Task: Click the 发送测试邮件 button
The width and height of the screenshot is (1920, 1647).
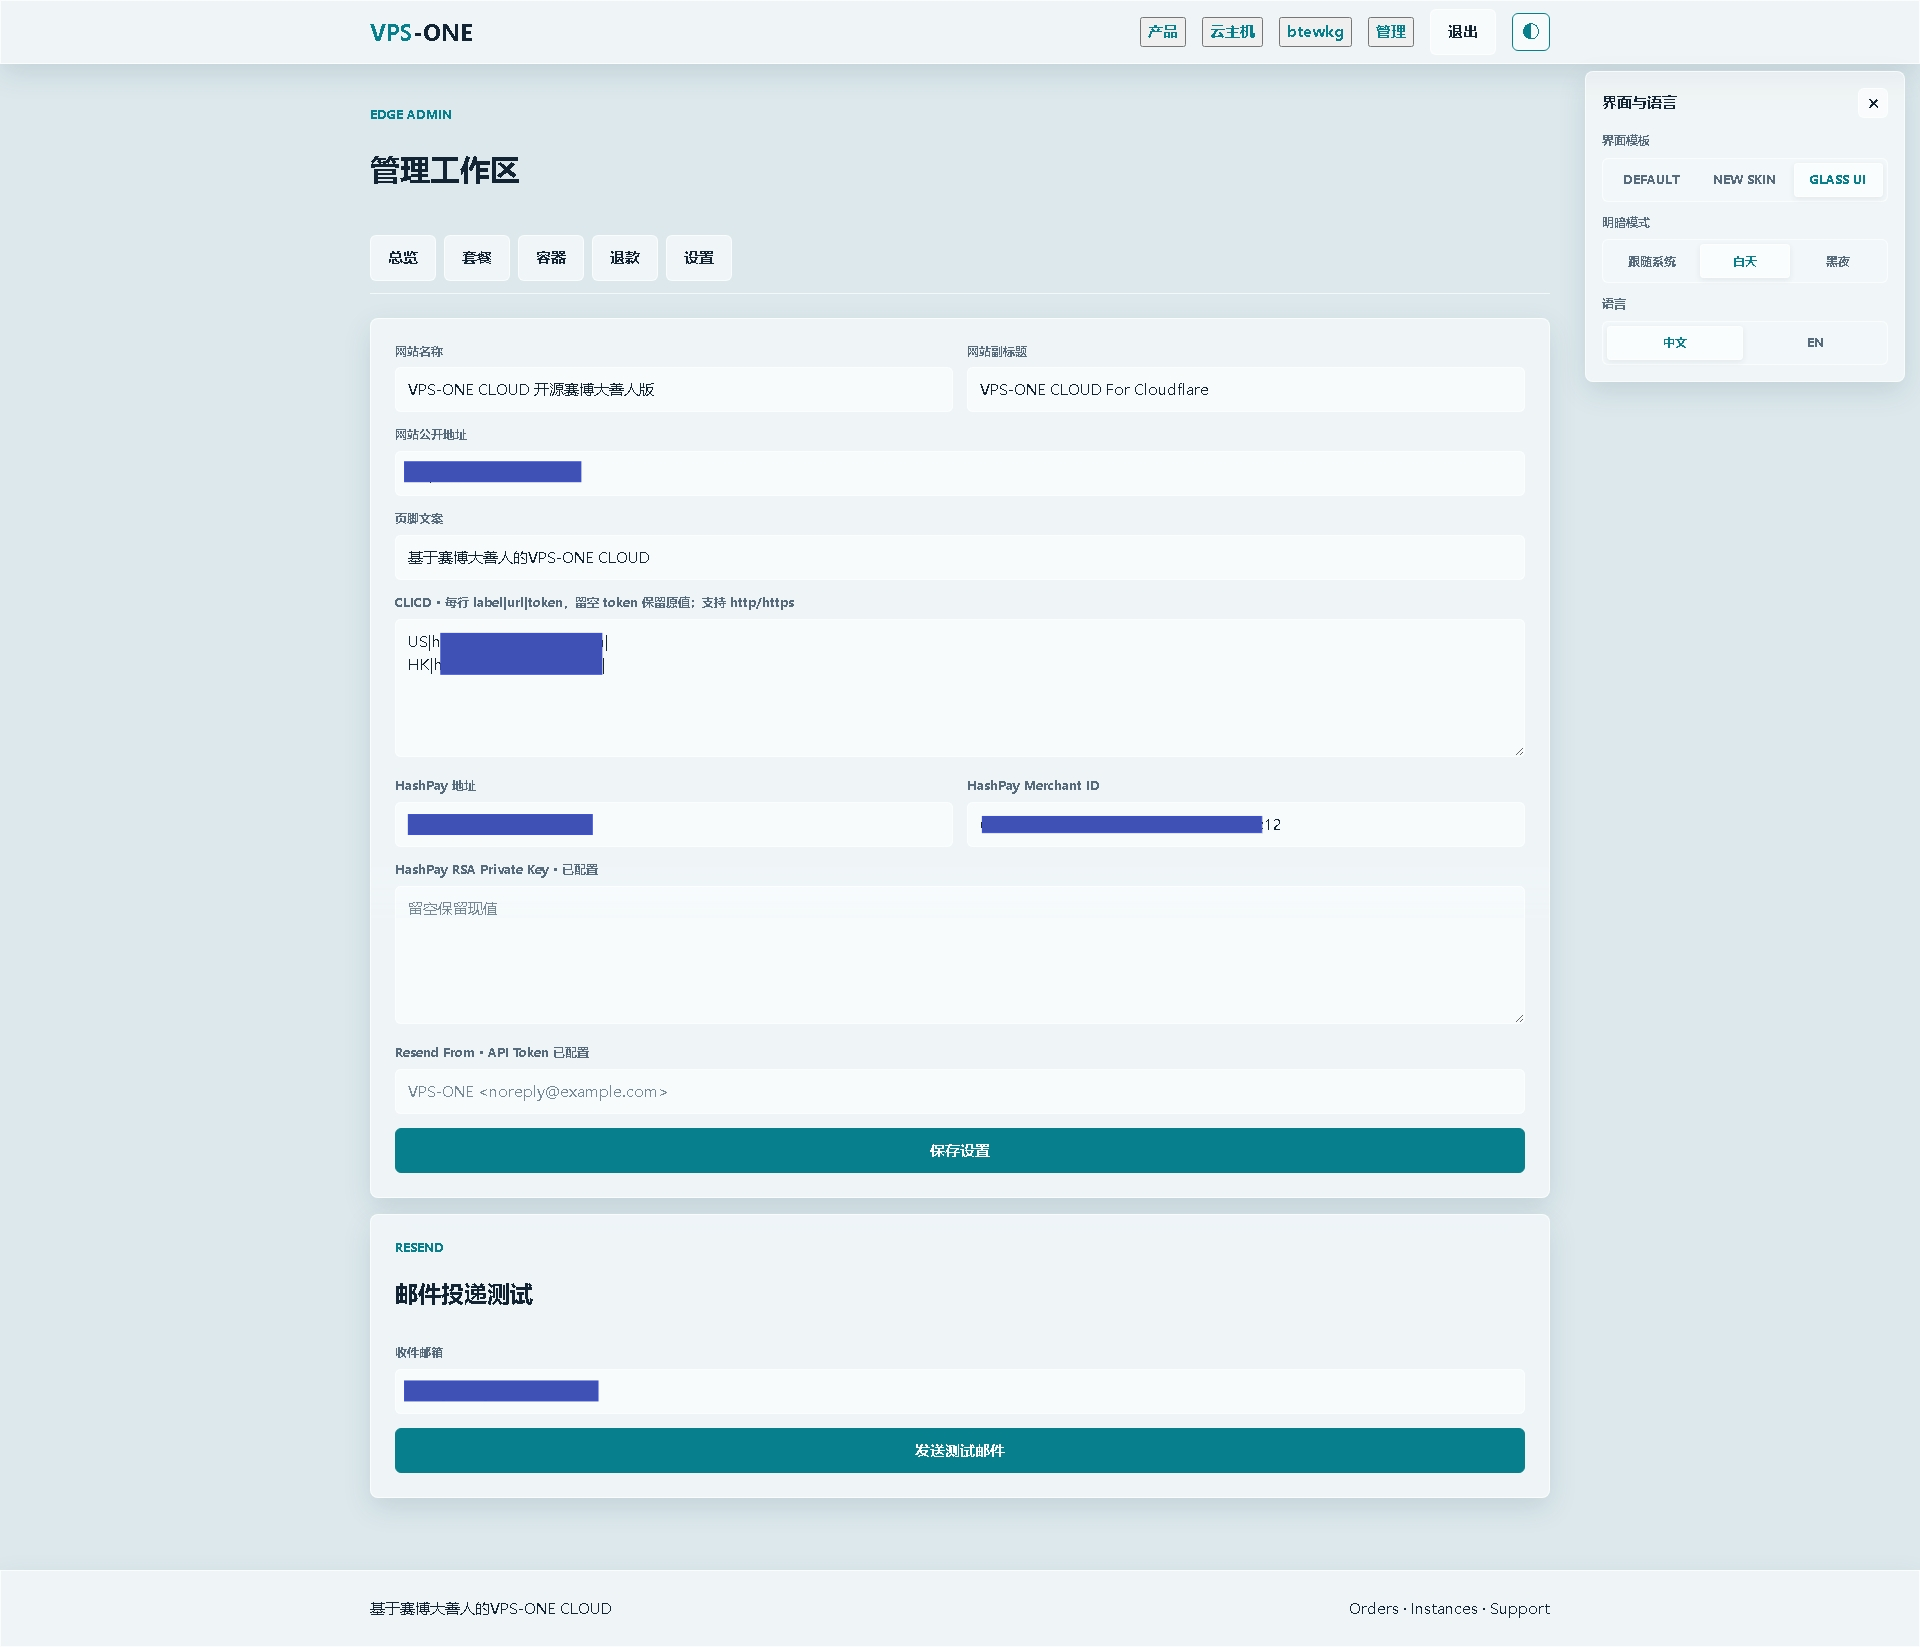Action: 960,1451
